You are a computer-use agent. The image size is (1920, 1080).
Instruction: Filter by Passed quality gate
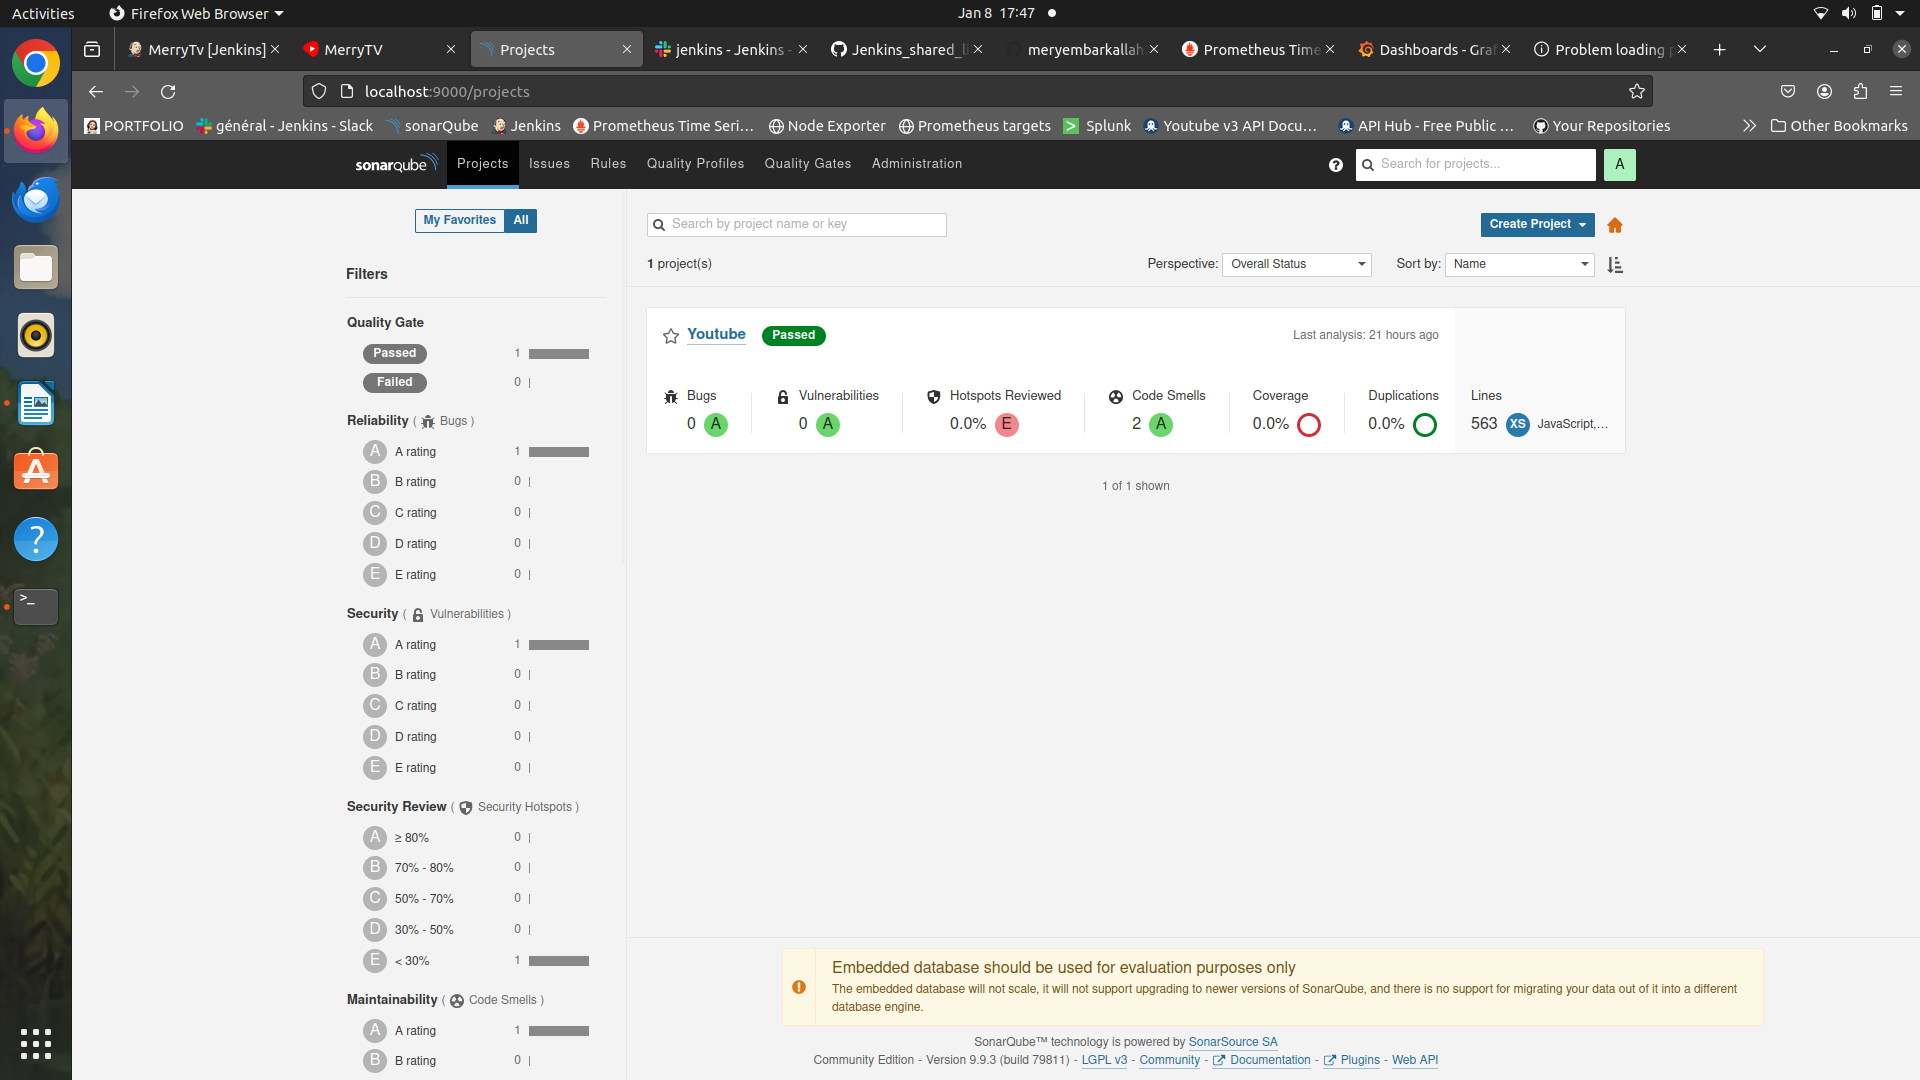pyautogui.click(x=395, y=353)
